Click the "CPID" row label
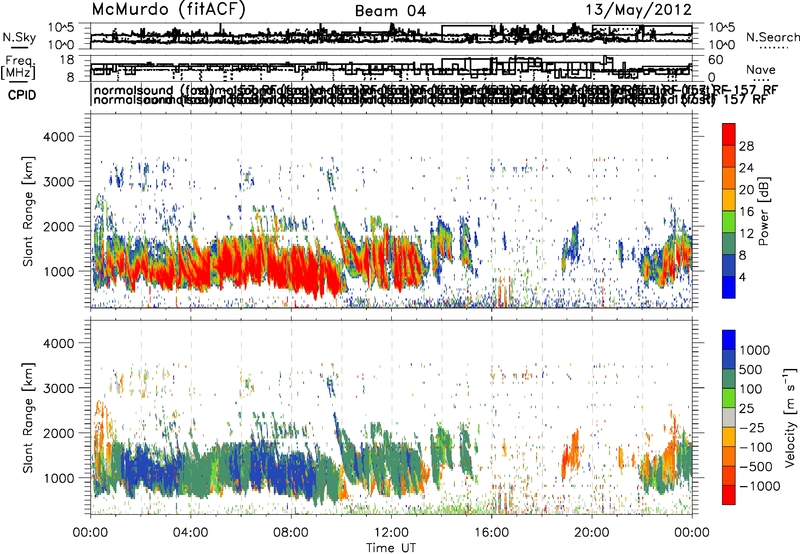 (x=22, y=95)
